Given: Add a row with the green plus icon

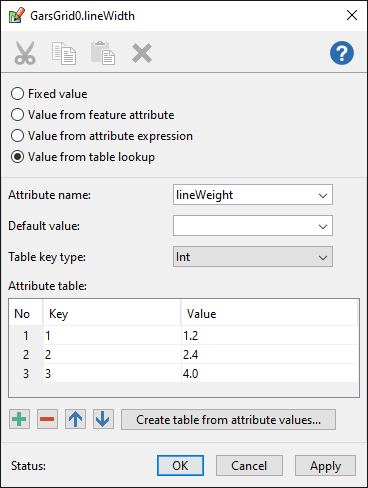Looking at the screenshot, I should pyautogui.click(x=19, y=419).
